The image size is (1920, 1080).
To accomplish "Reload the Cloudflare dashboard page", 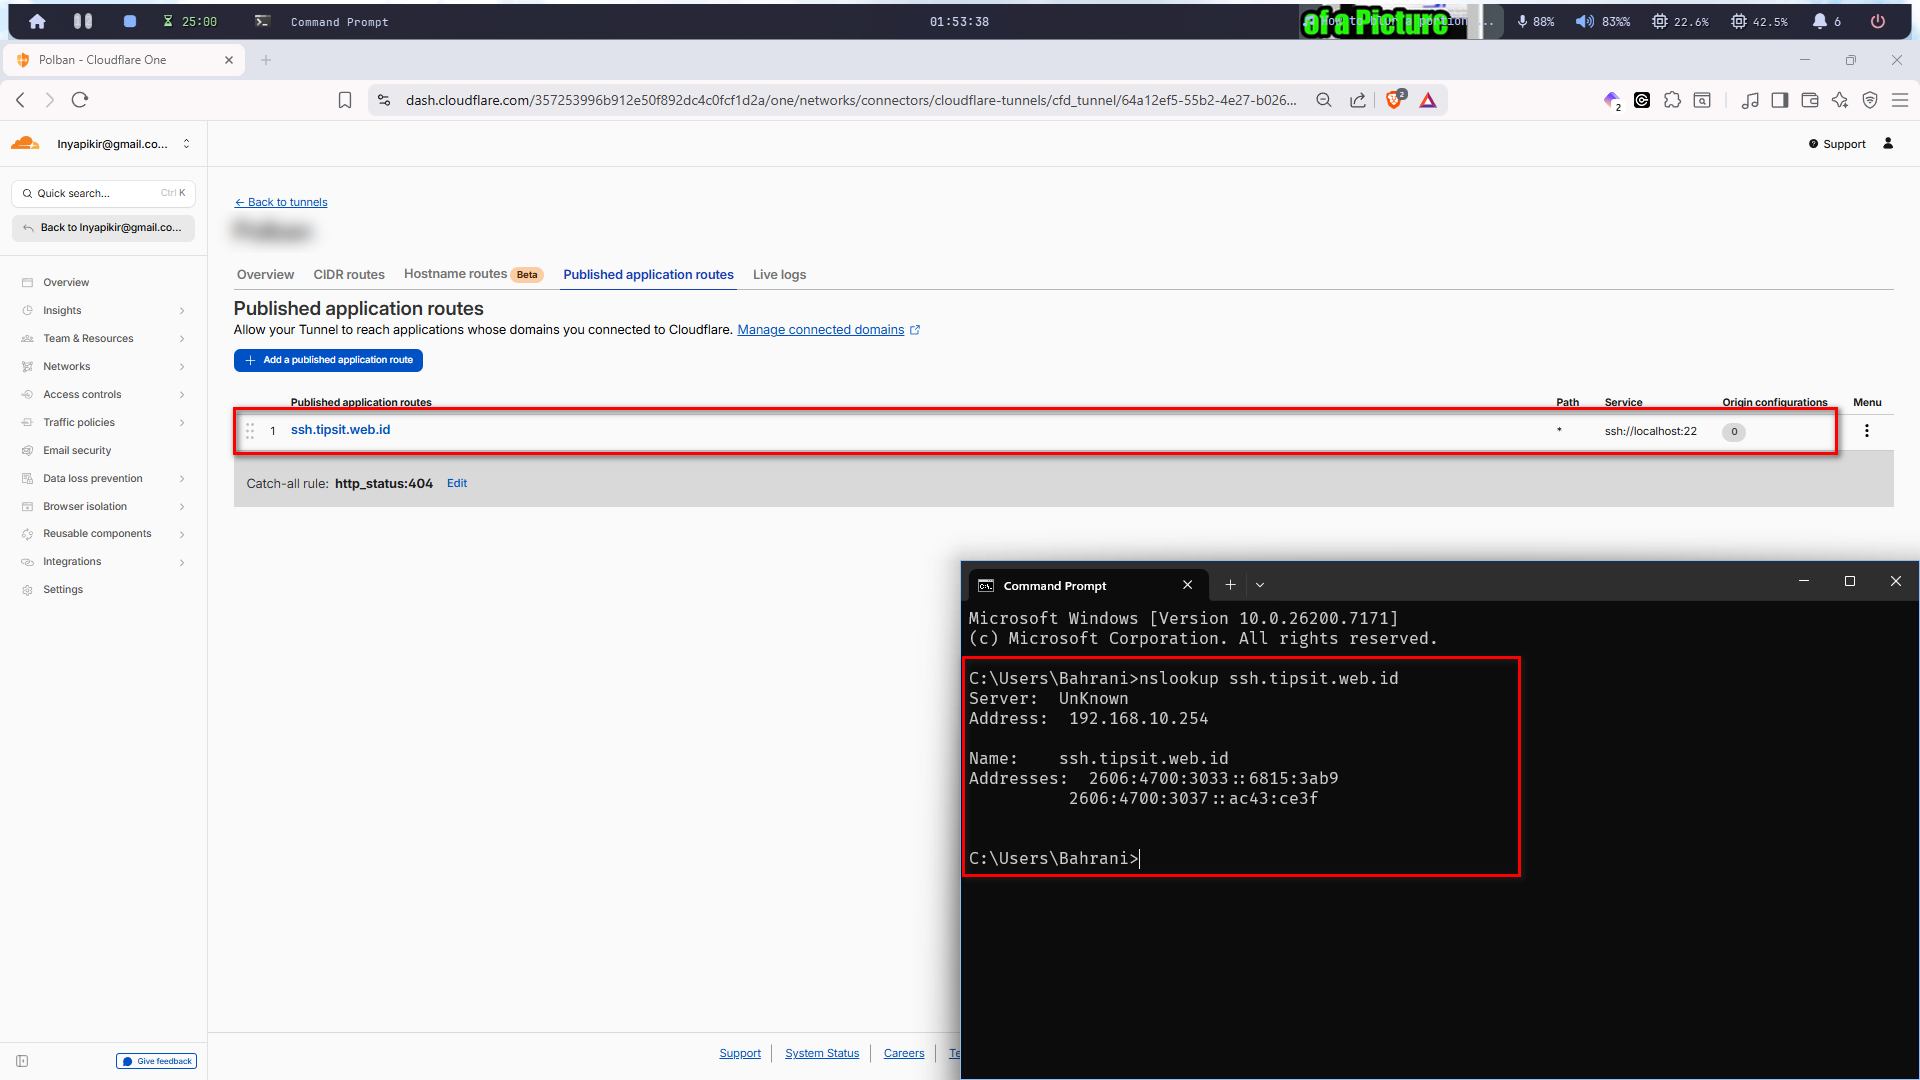I will coord(80,100).
